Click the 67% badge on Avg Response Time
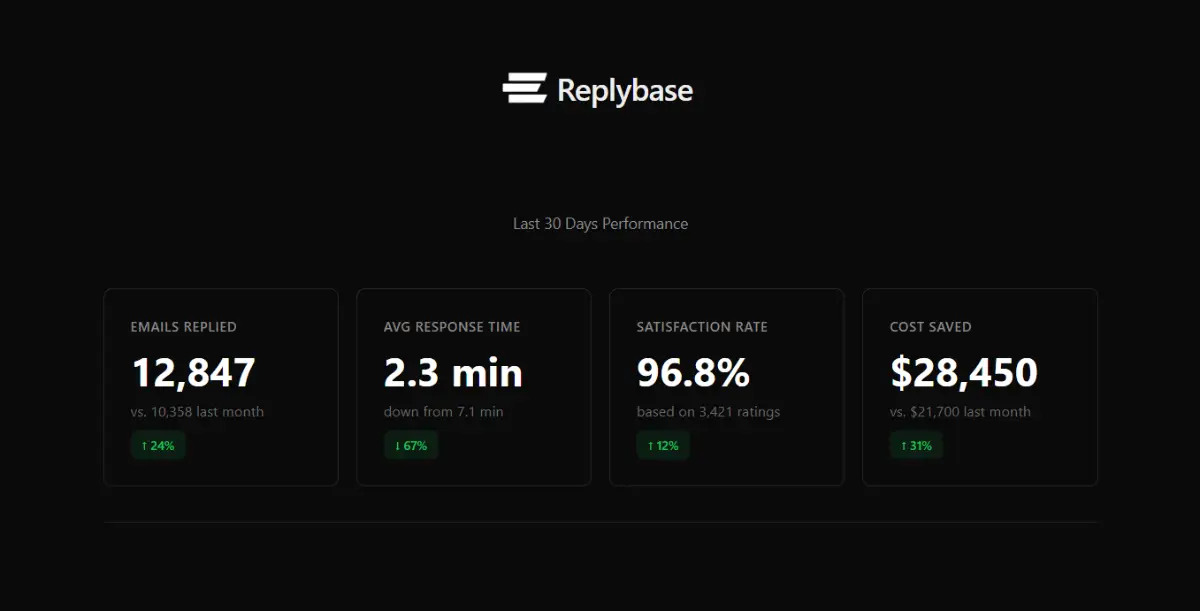The height and width of the screenshot is (611, 1200). click(409, 446)
